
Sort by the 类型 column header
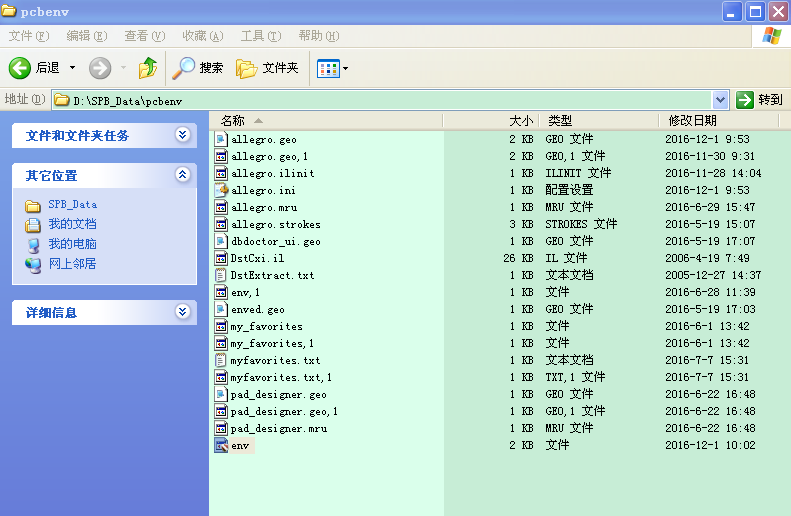click(x=599, y=121)
